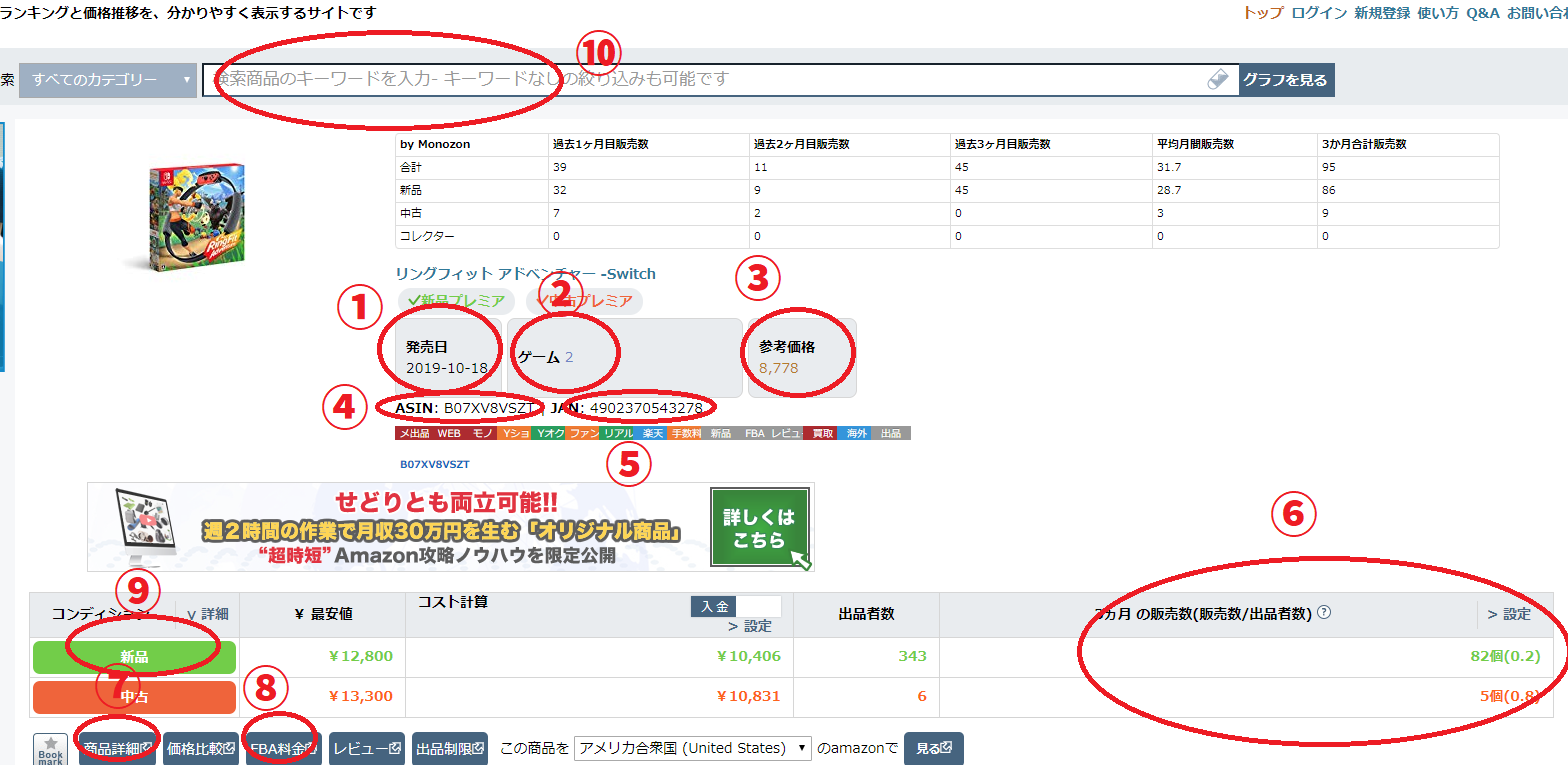Open 商品詳細 product details
Image resolution: width=1568 pixels, height=765 pixels.
tap(118, 748)
